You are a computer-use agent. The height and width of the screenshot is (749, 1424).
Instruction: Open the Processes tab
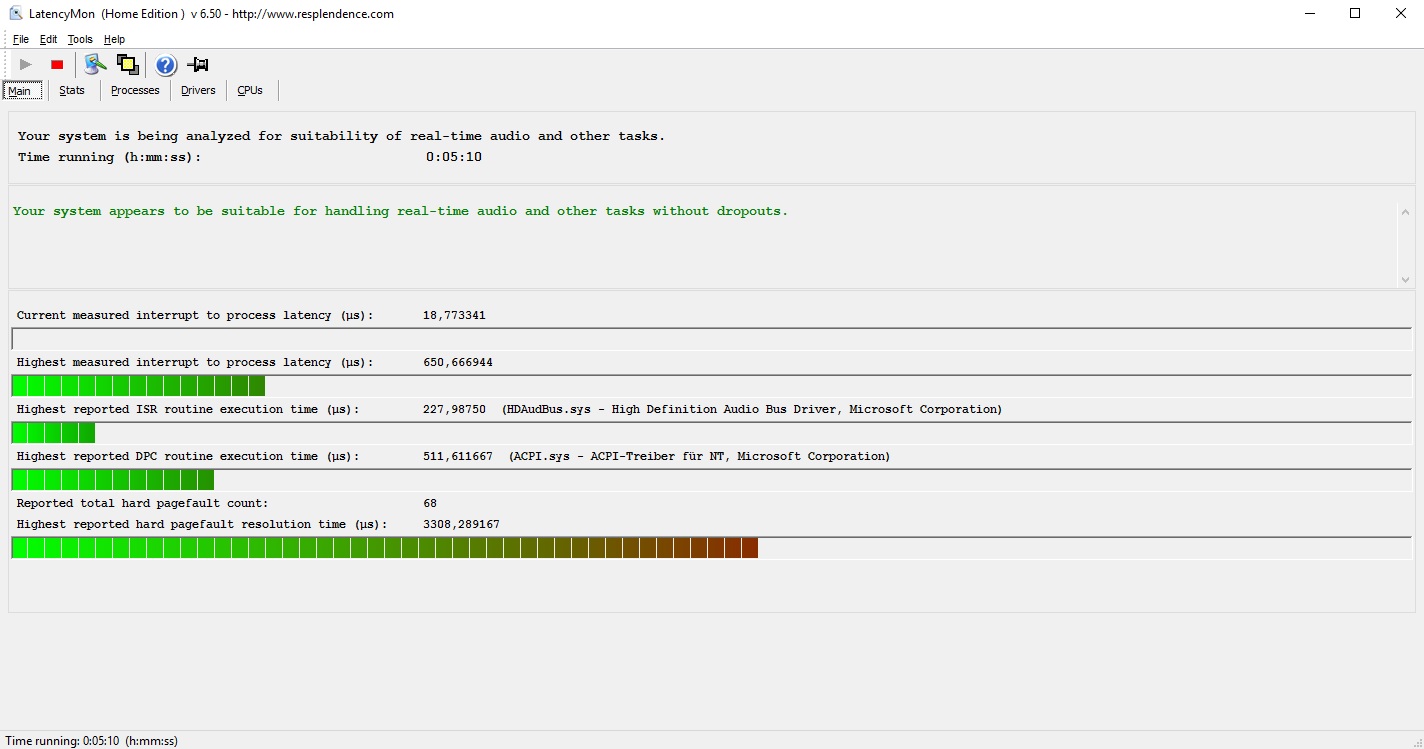pos(135,90)
